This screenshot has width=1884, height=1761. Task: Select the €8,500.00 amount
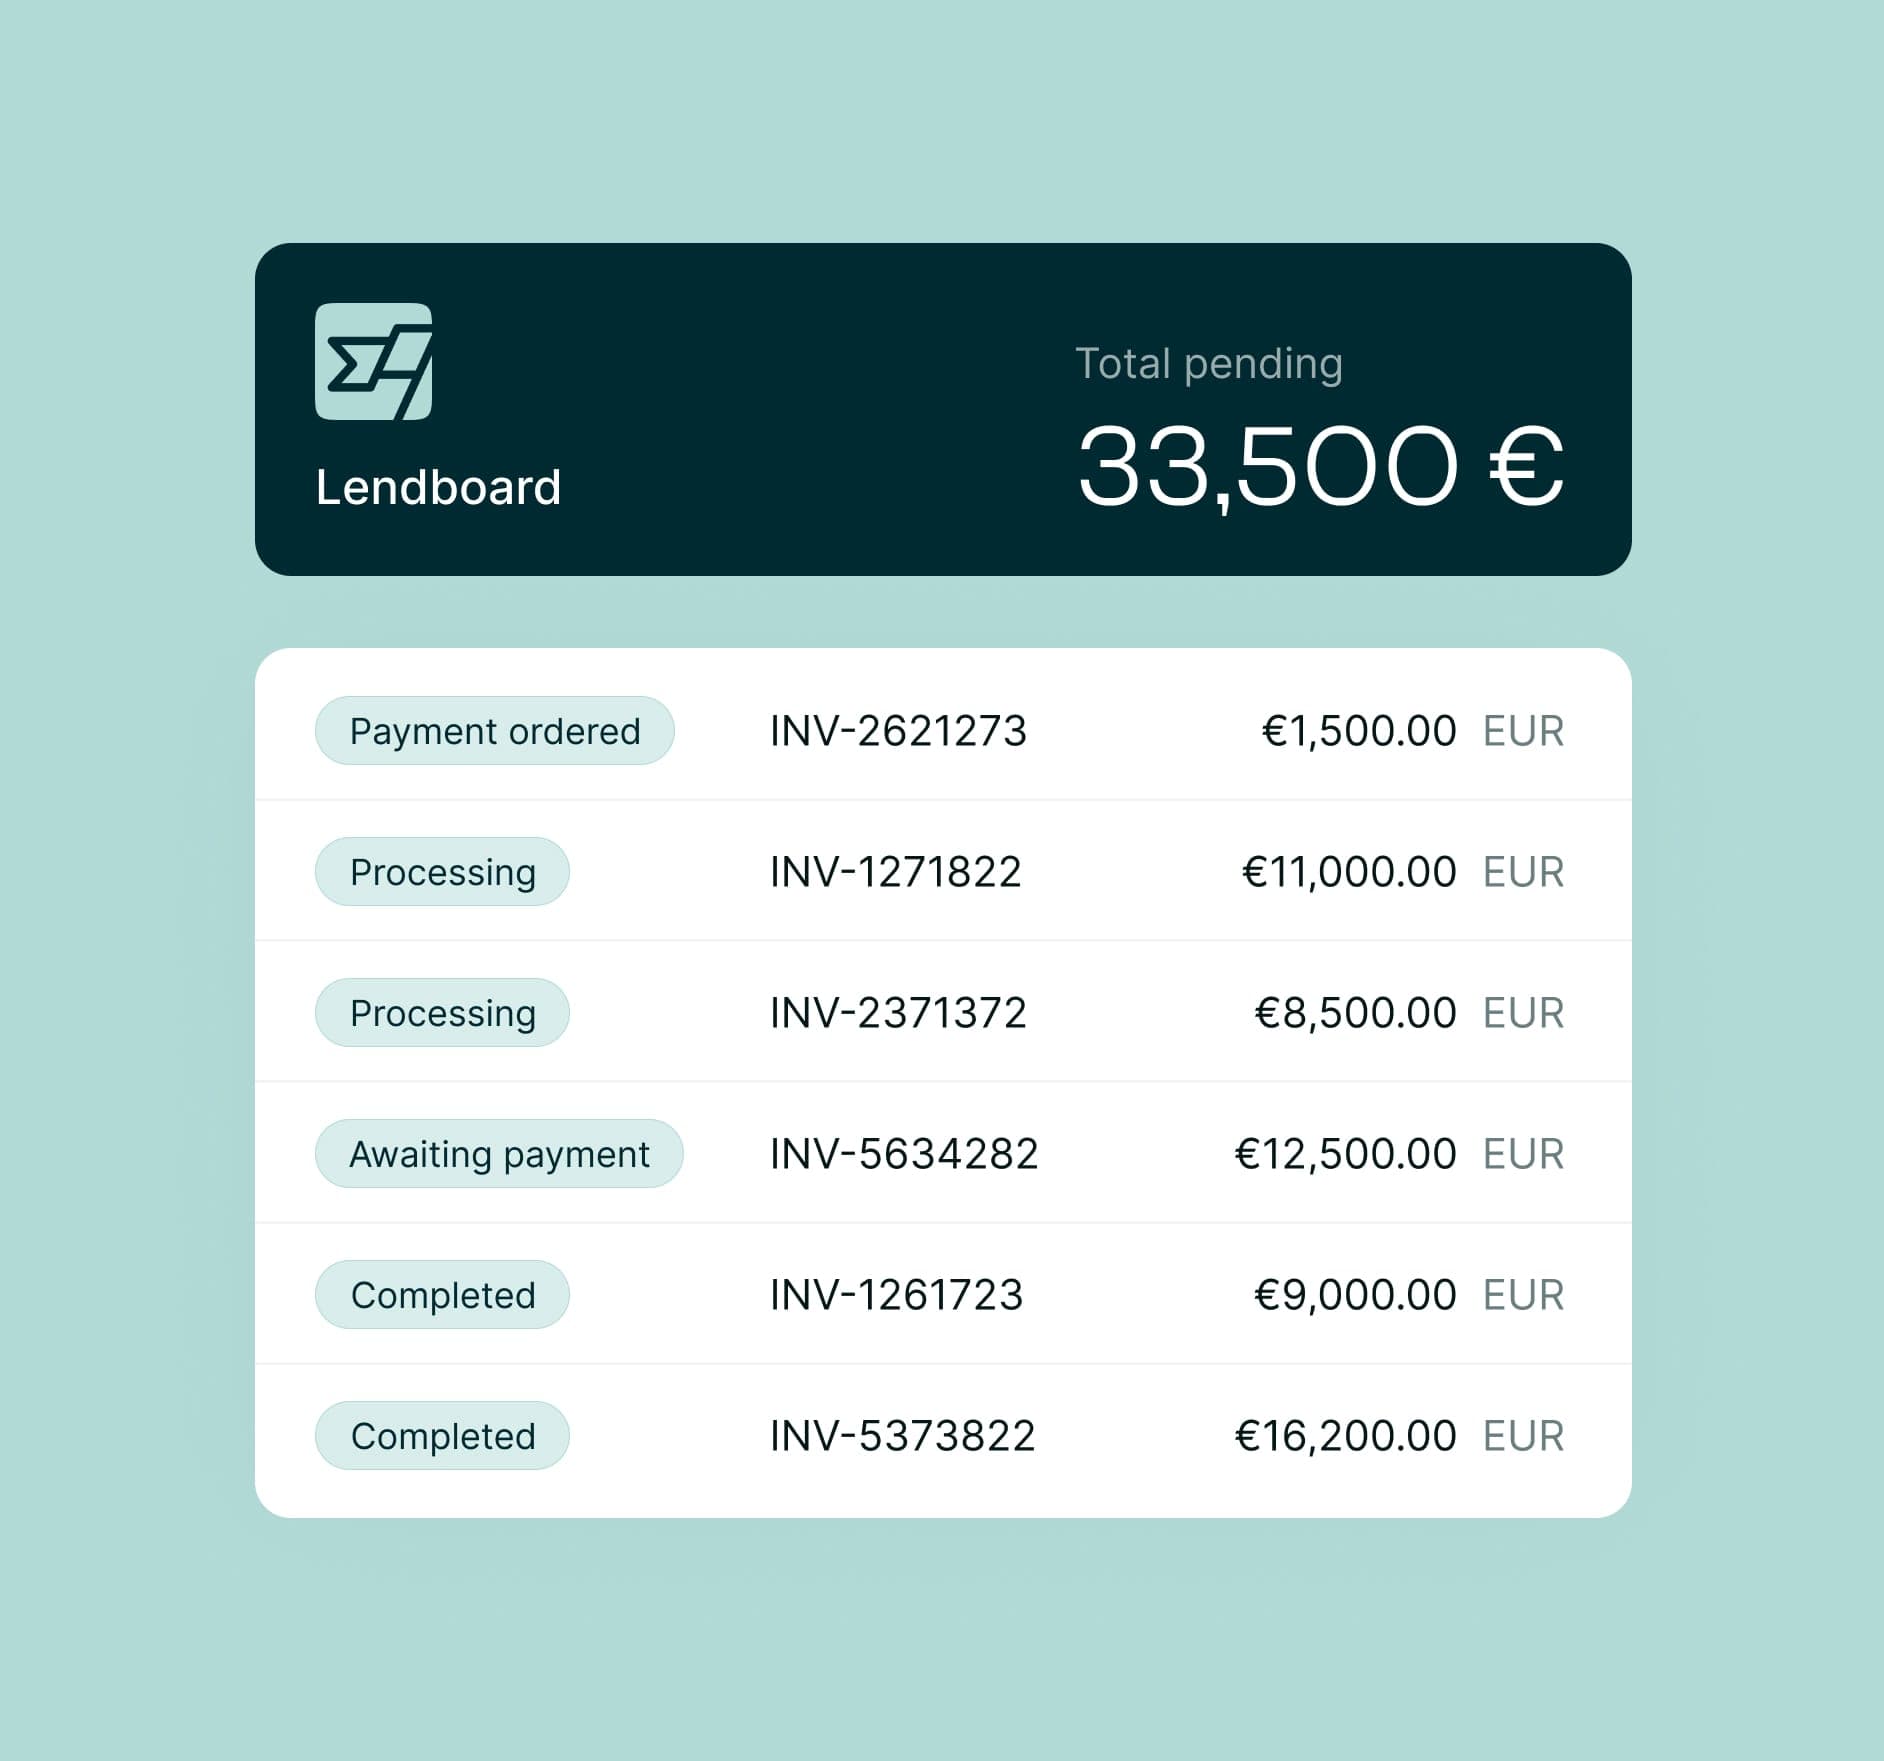[x=1355, y=1013]
